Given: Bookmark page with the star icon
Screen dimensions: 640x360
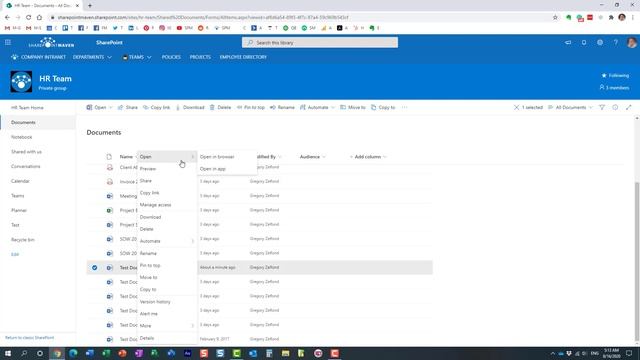Looking at the screenshot, I should click(555, 18).
